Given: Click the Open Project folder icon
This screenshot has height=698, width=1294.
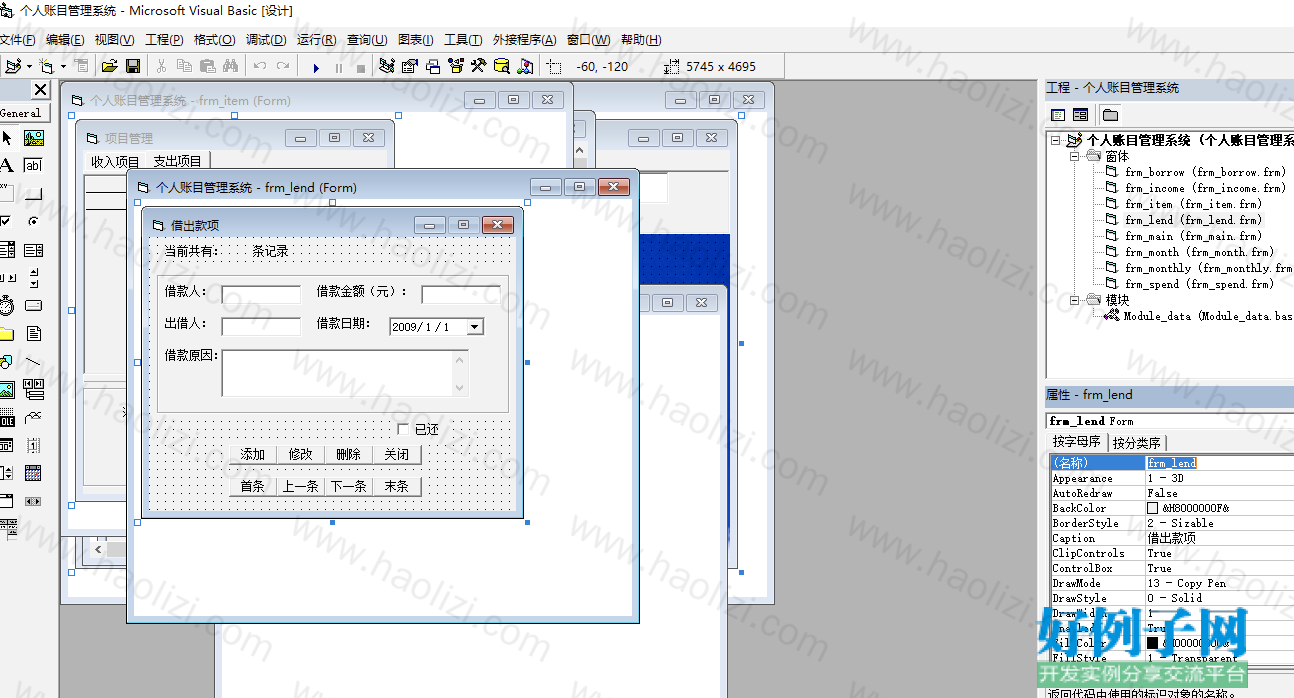Looking at the screenshot, I should (110, 66).
